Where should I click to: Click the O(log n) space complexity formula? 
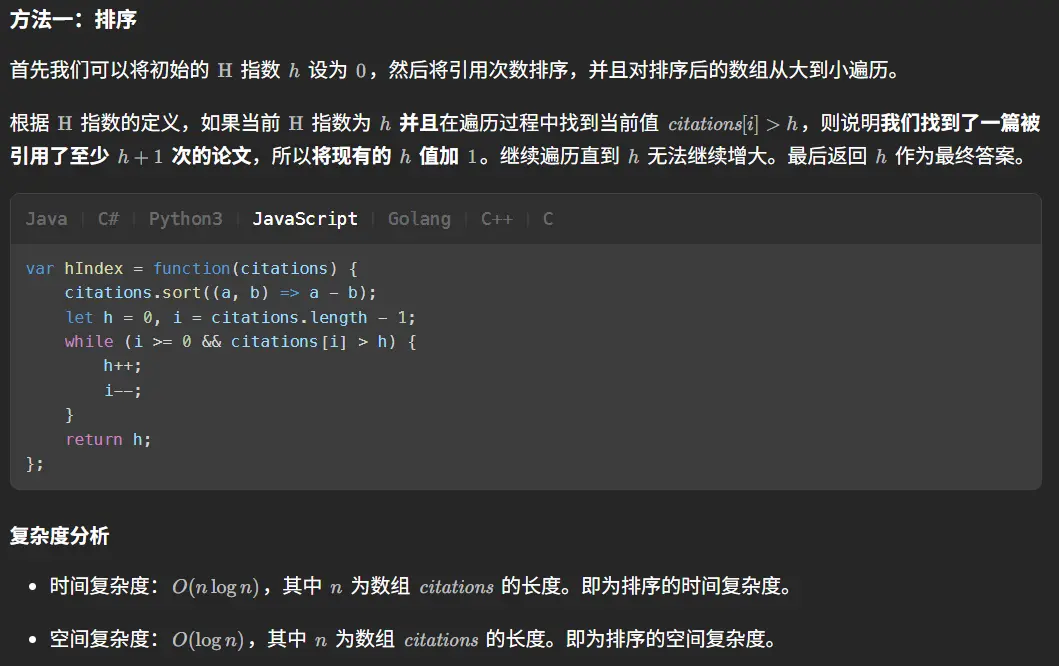[x=208, y=639]
